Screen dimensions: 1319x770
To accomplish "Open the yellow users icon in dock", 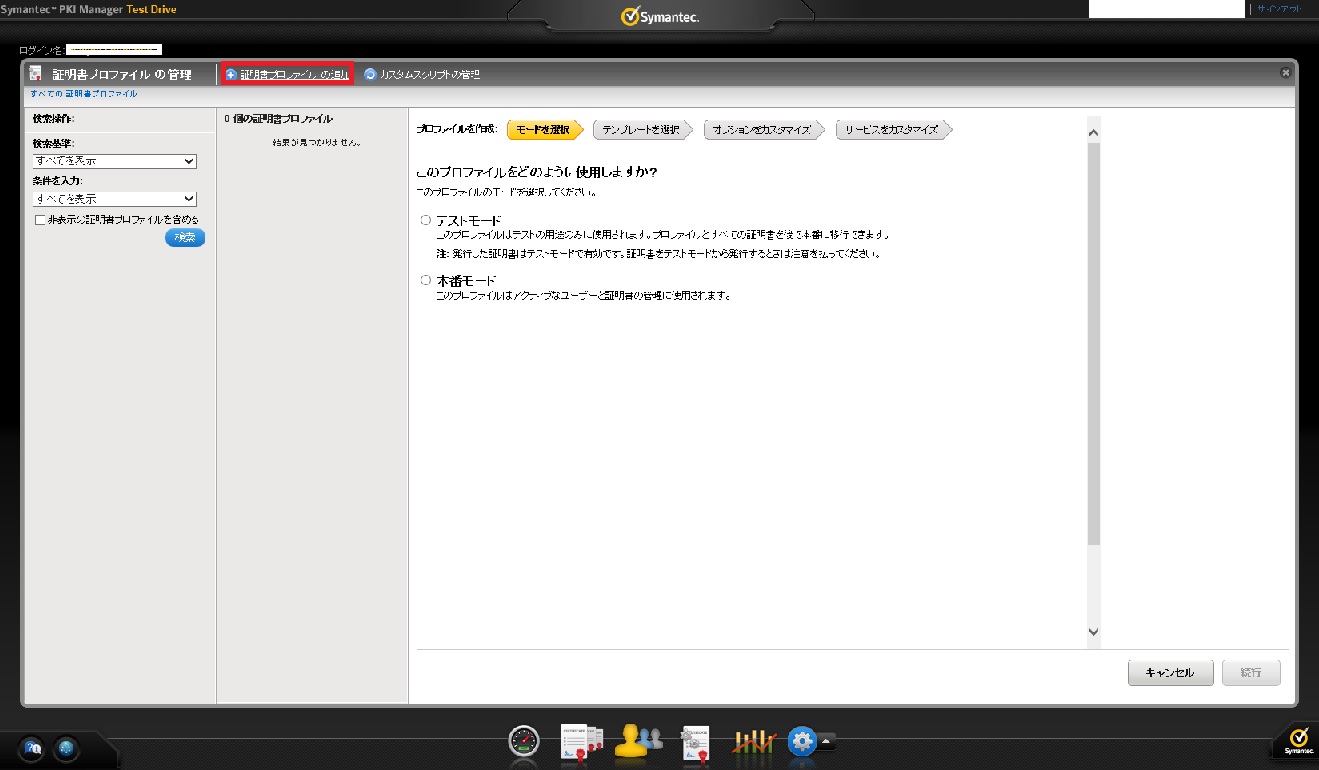I will coord(638,741).
